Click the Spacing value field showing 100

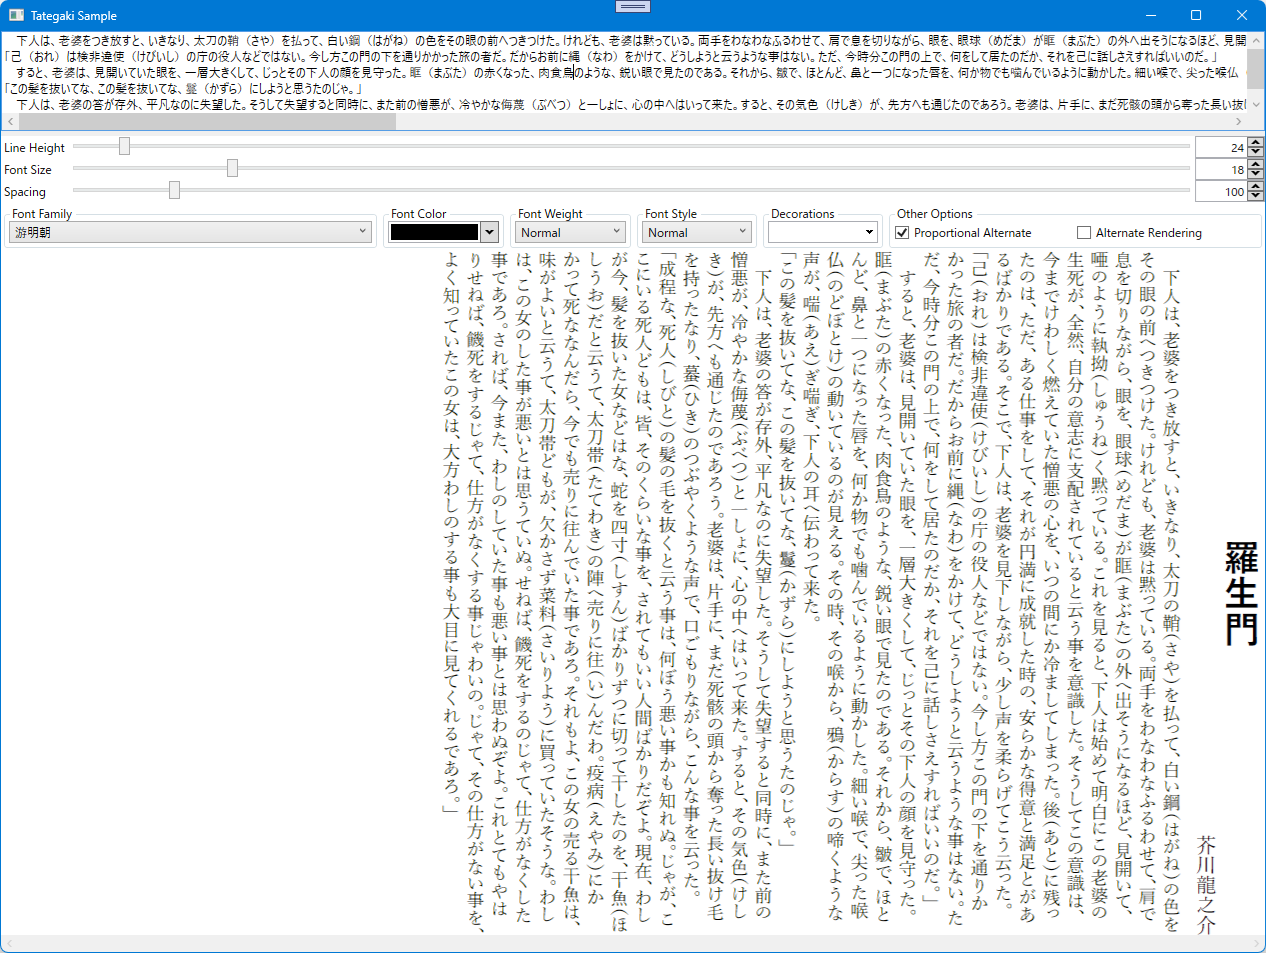pos(1220,191)
